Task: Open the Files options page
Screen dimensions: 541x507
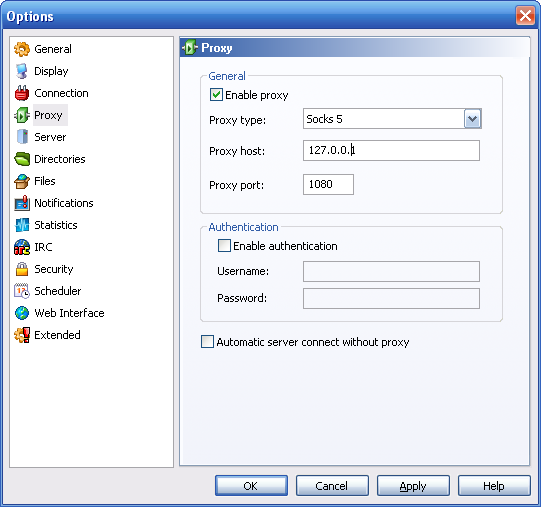Action: pos(45,181)
